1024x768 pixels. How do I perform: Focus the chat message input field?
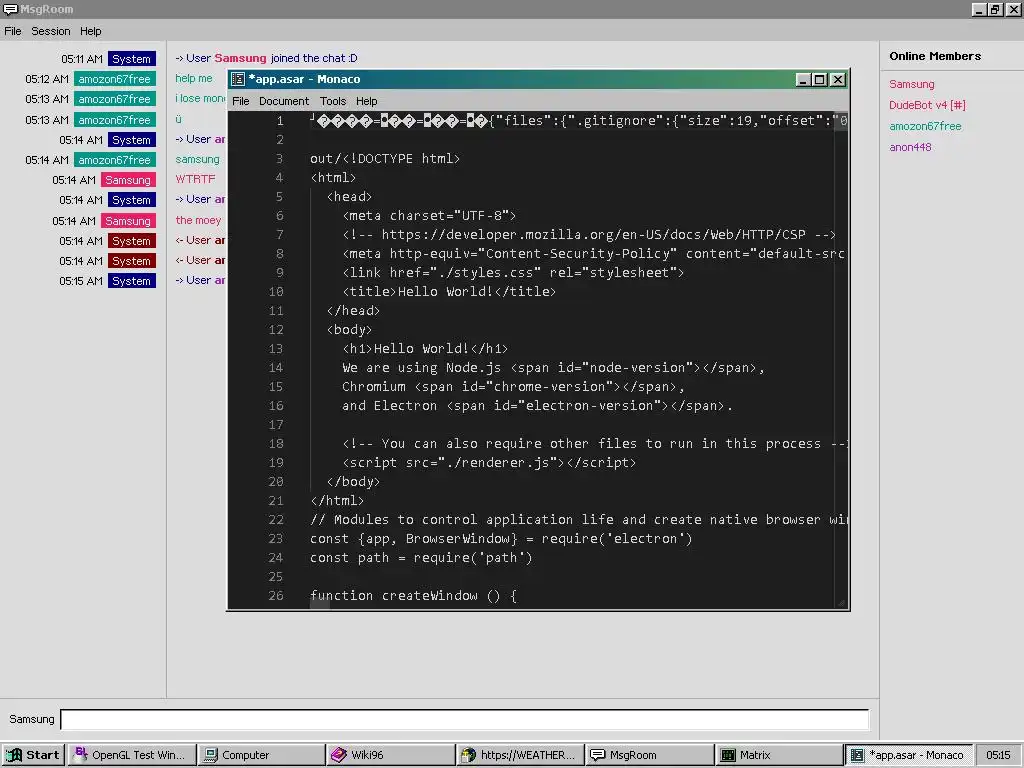point(464,719)
